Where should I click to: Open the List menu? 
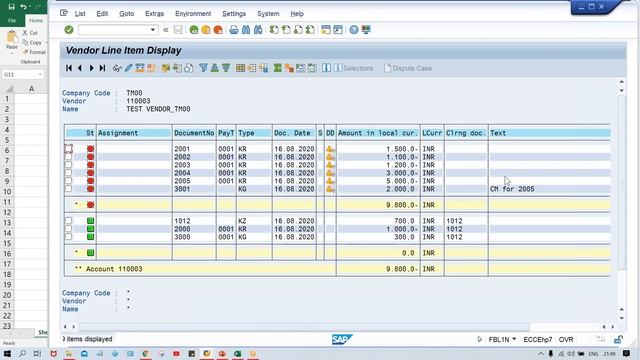pyautogui.click(x=80, y=13)
